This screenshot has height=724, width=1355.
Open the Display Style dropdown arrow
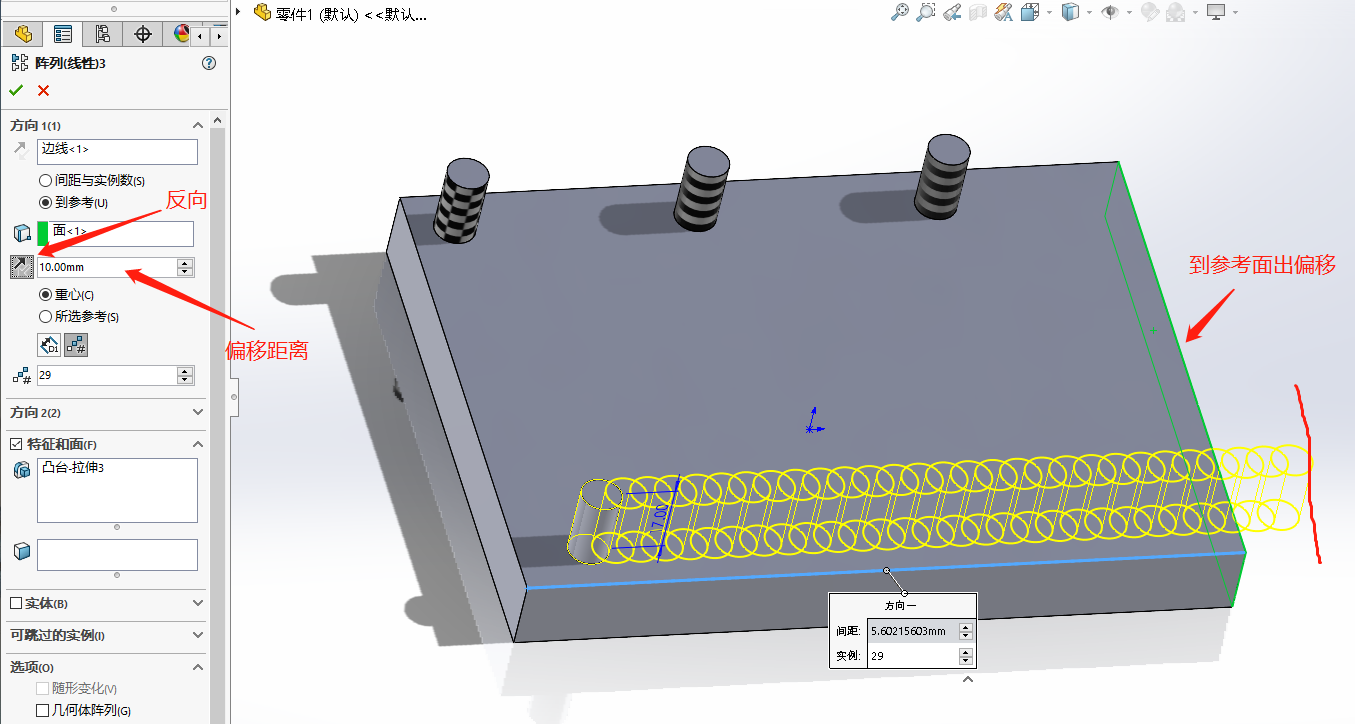[1089, 13]
